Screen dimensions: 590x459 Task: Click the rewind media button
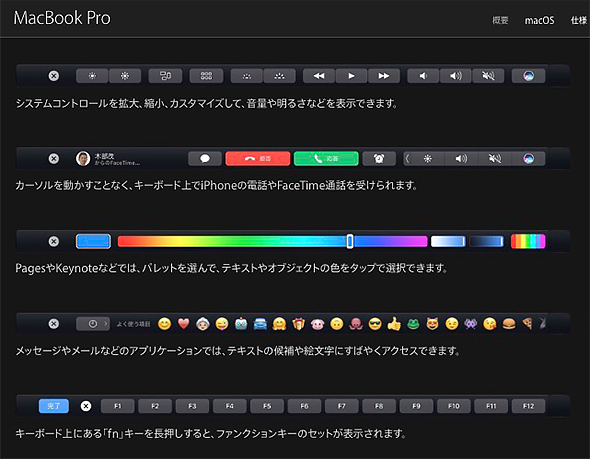[319, 76]
